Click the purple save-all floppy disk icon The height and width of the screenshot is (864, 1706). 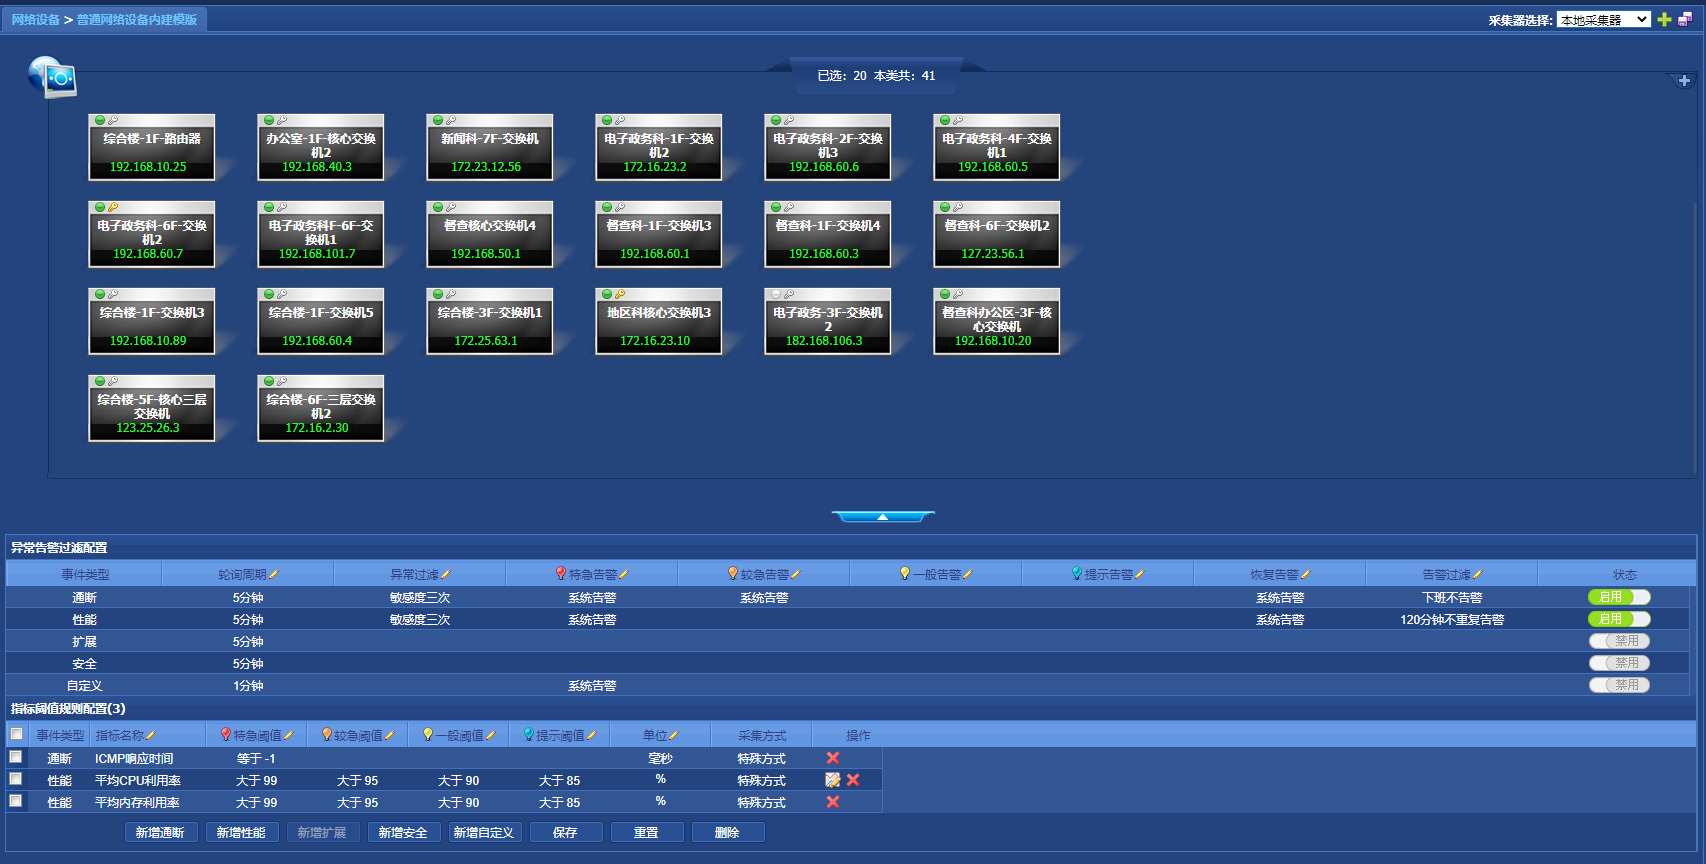point(1685,20)
